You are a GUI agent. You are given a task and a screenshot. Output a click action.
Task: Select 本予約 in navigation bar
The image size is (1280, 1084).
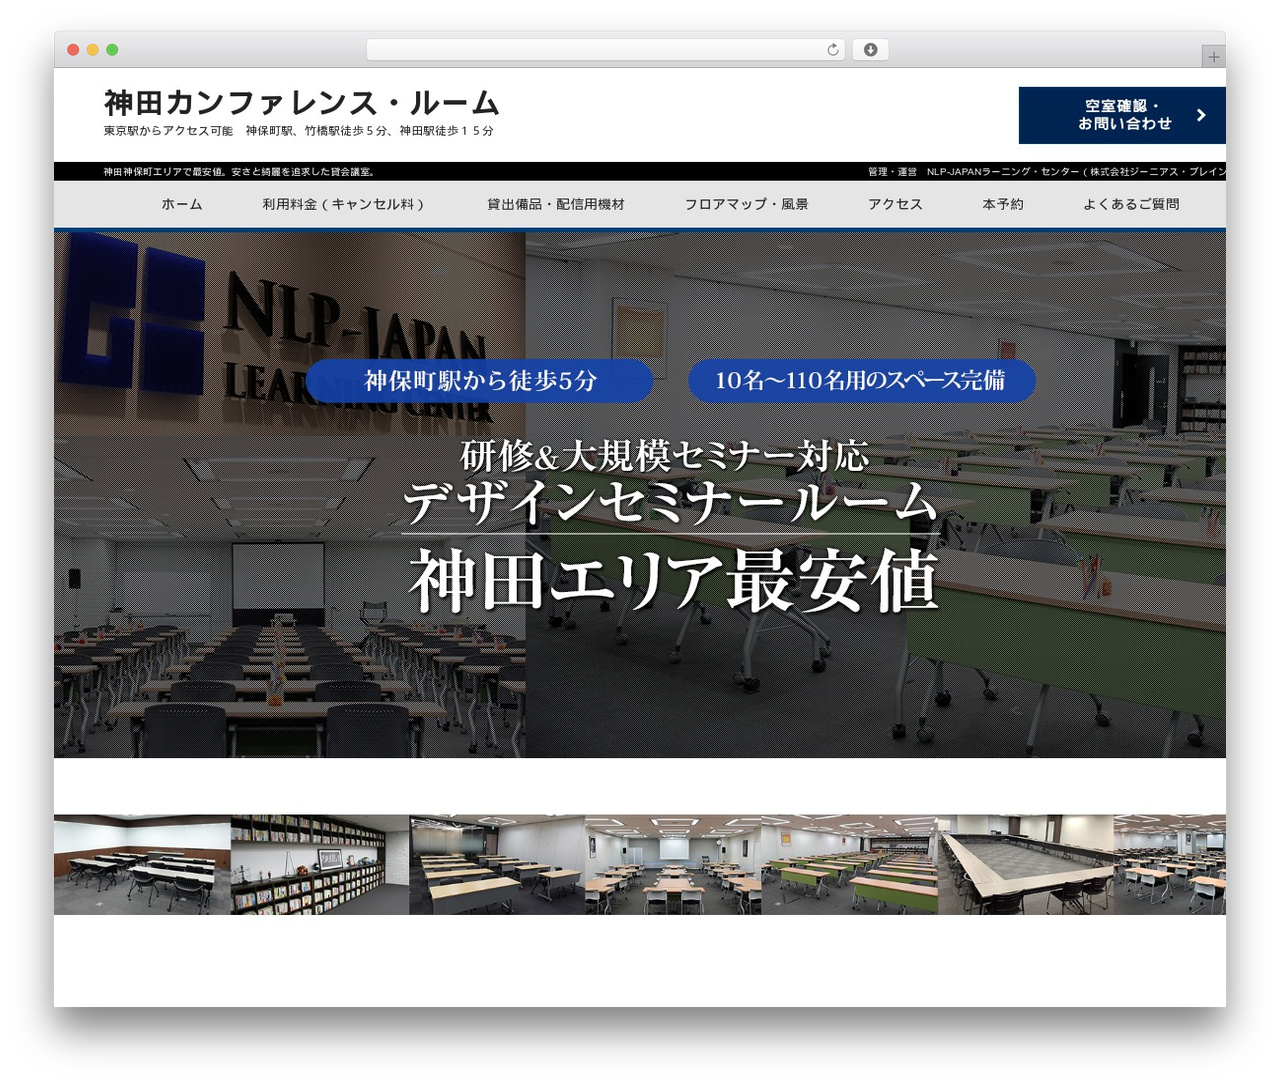pyautogui.click(x=1003, y=204)
